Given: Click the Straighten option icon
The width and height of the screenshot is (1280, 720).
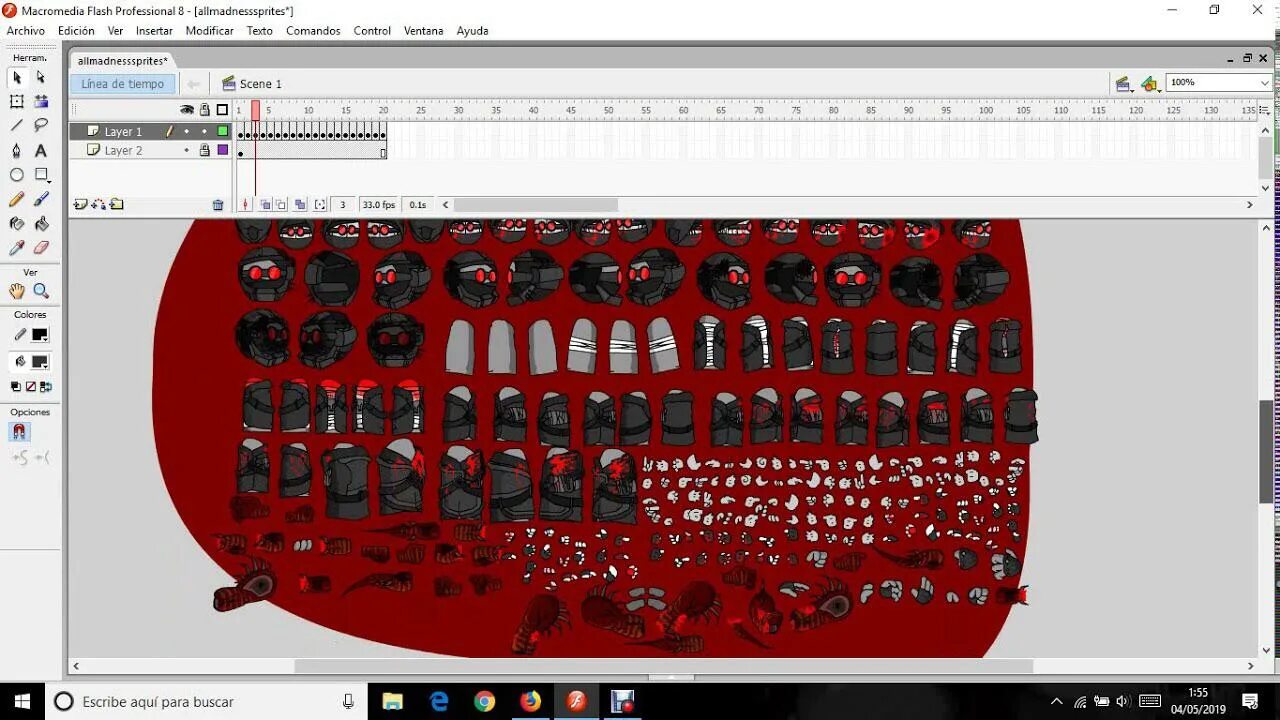Looking at the screenshot, I should coord(42,458).
